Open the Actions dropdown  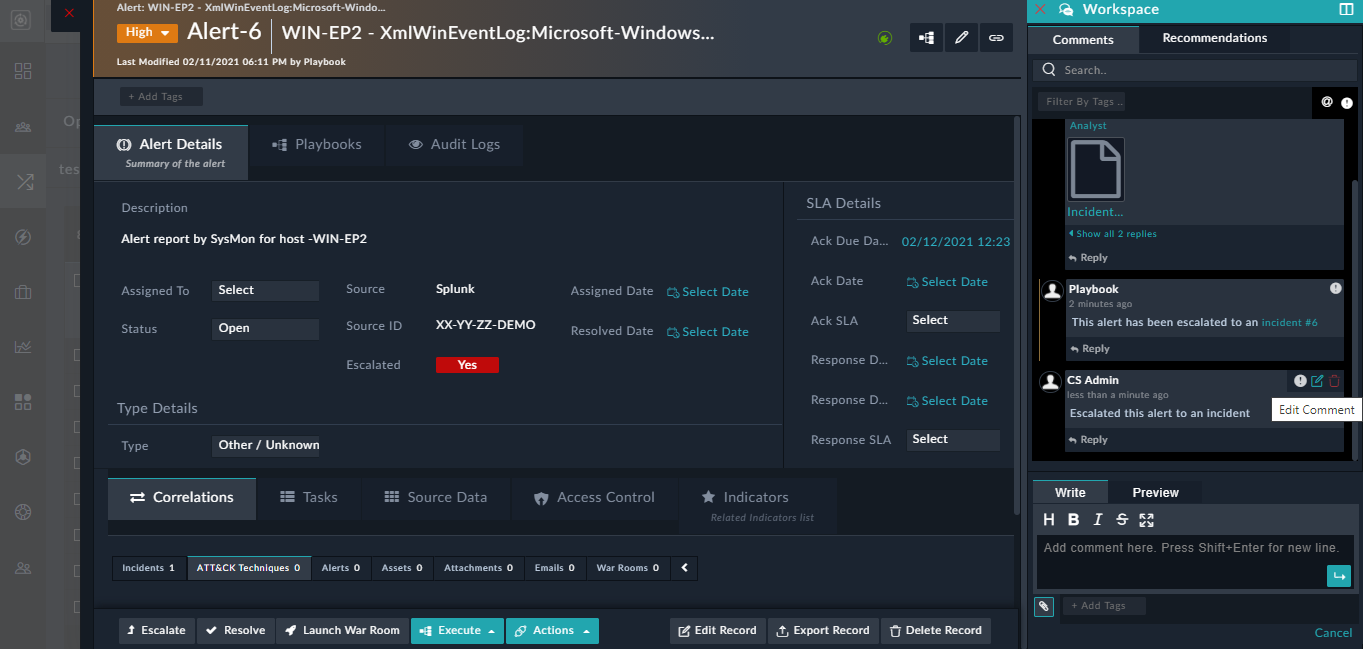(x=552, y=630)
